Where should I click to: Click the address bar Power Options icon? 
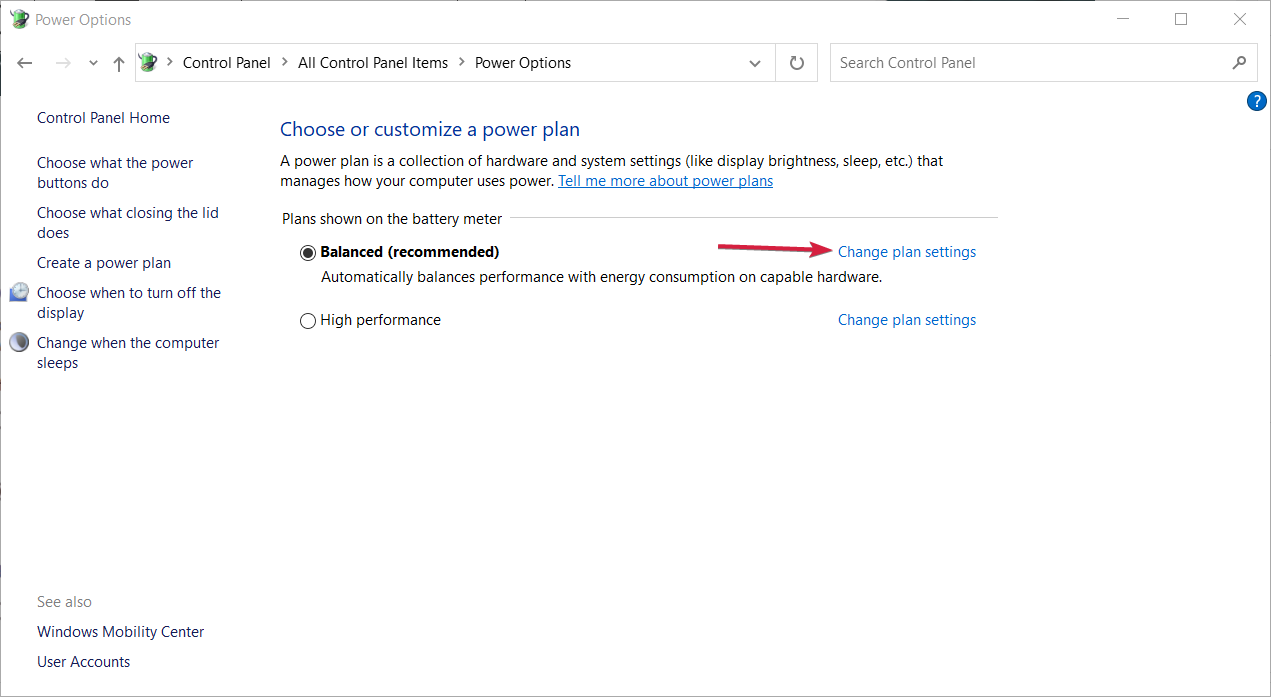coord(148,62)
